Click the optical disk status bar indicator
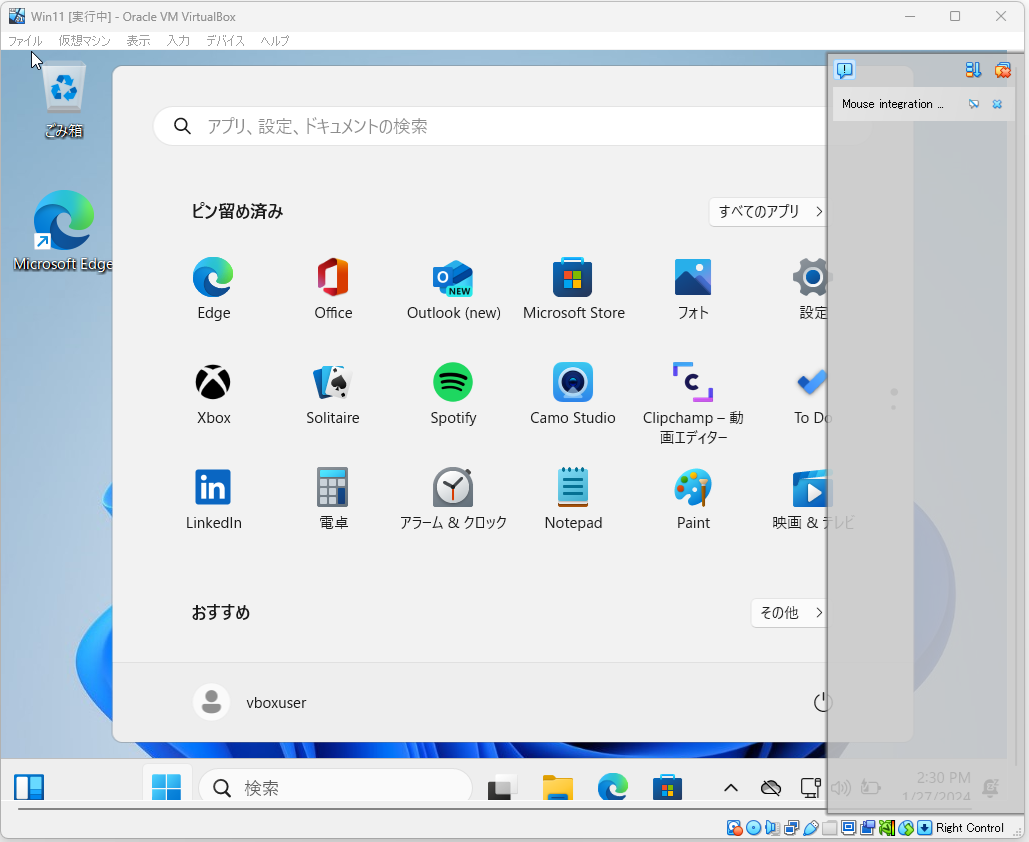1029x842 pixels. (x=753, y=828)
